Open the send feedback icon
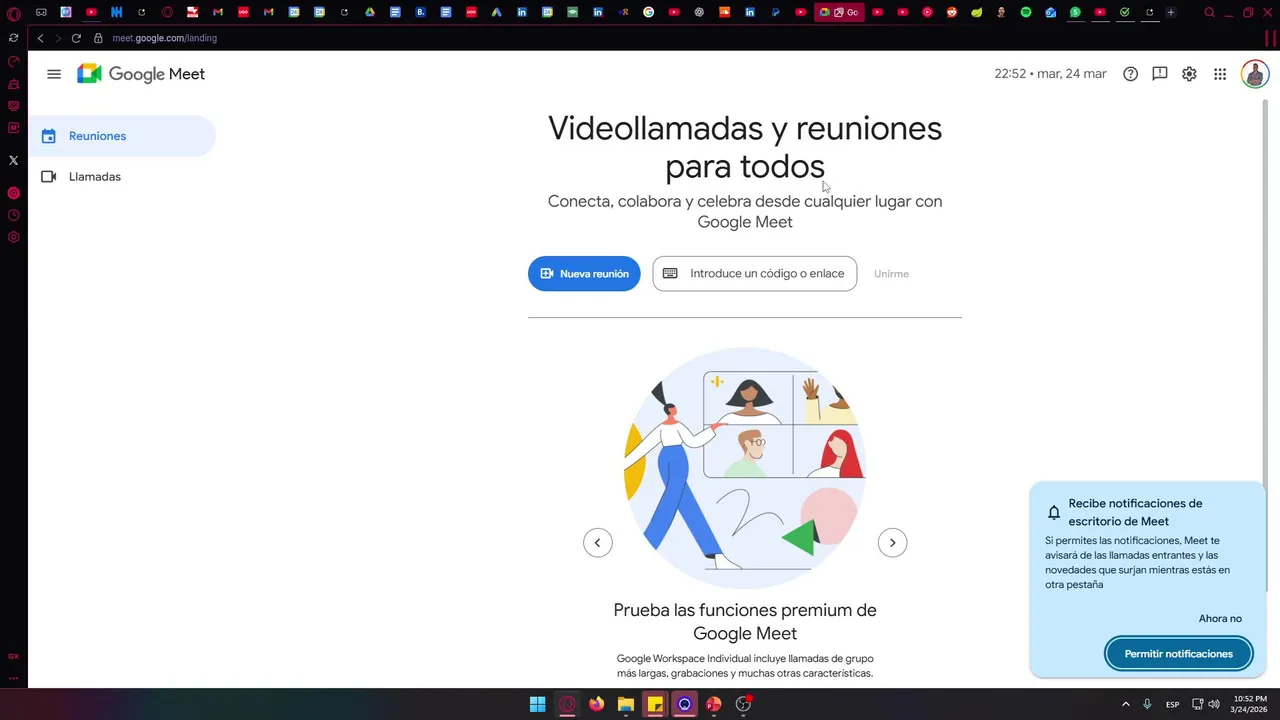The width and height of the screenshot is (1280, 720). pos(1160,74)
